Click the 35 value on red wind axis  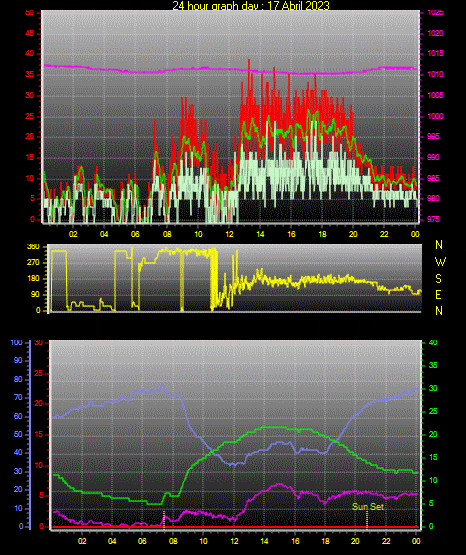pos(30,75)
